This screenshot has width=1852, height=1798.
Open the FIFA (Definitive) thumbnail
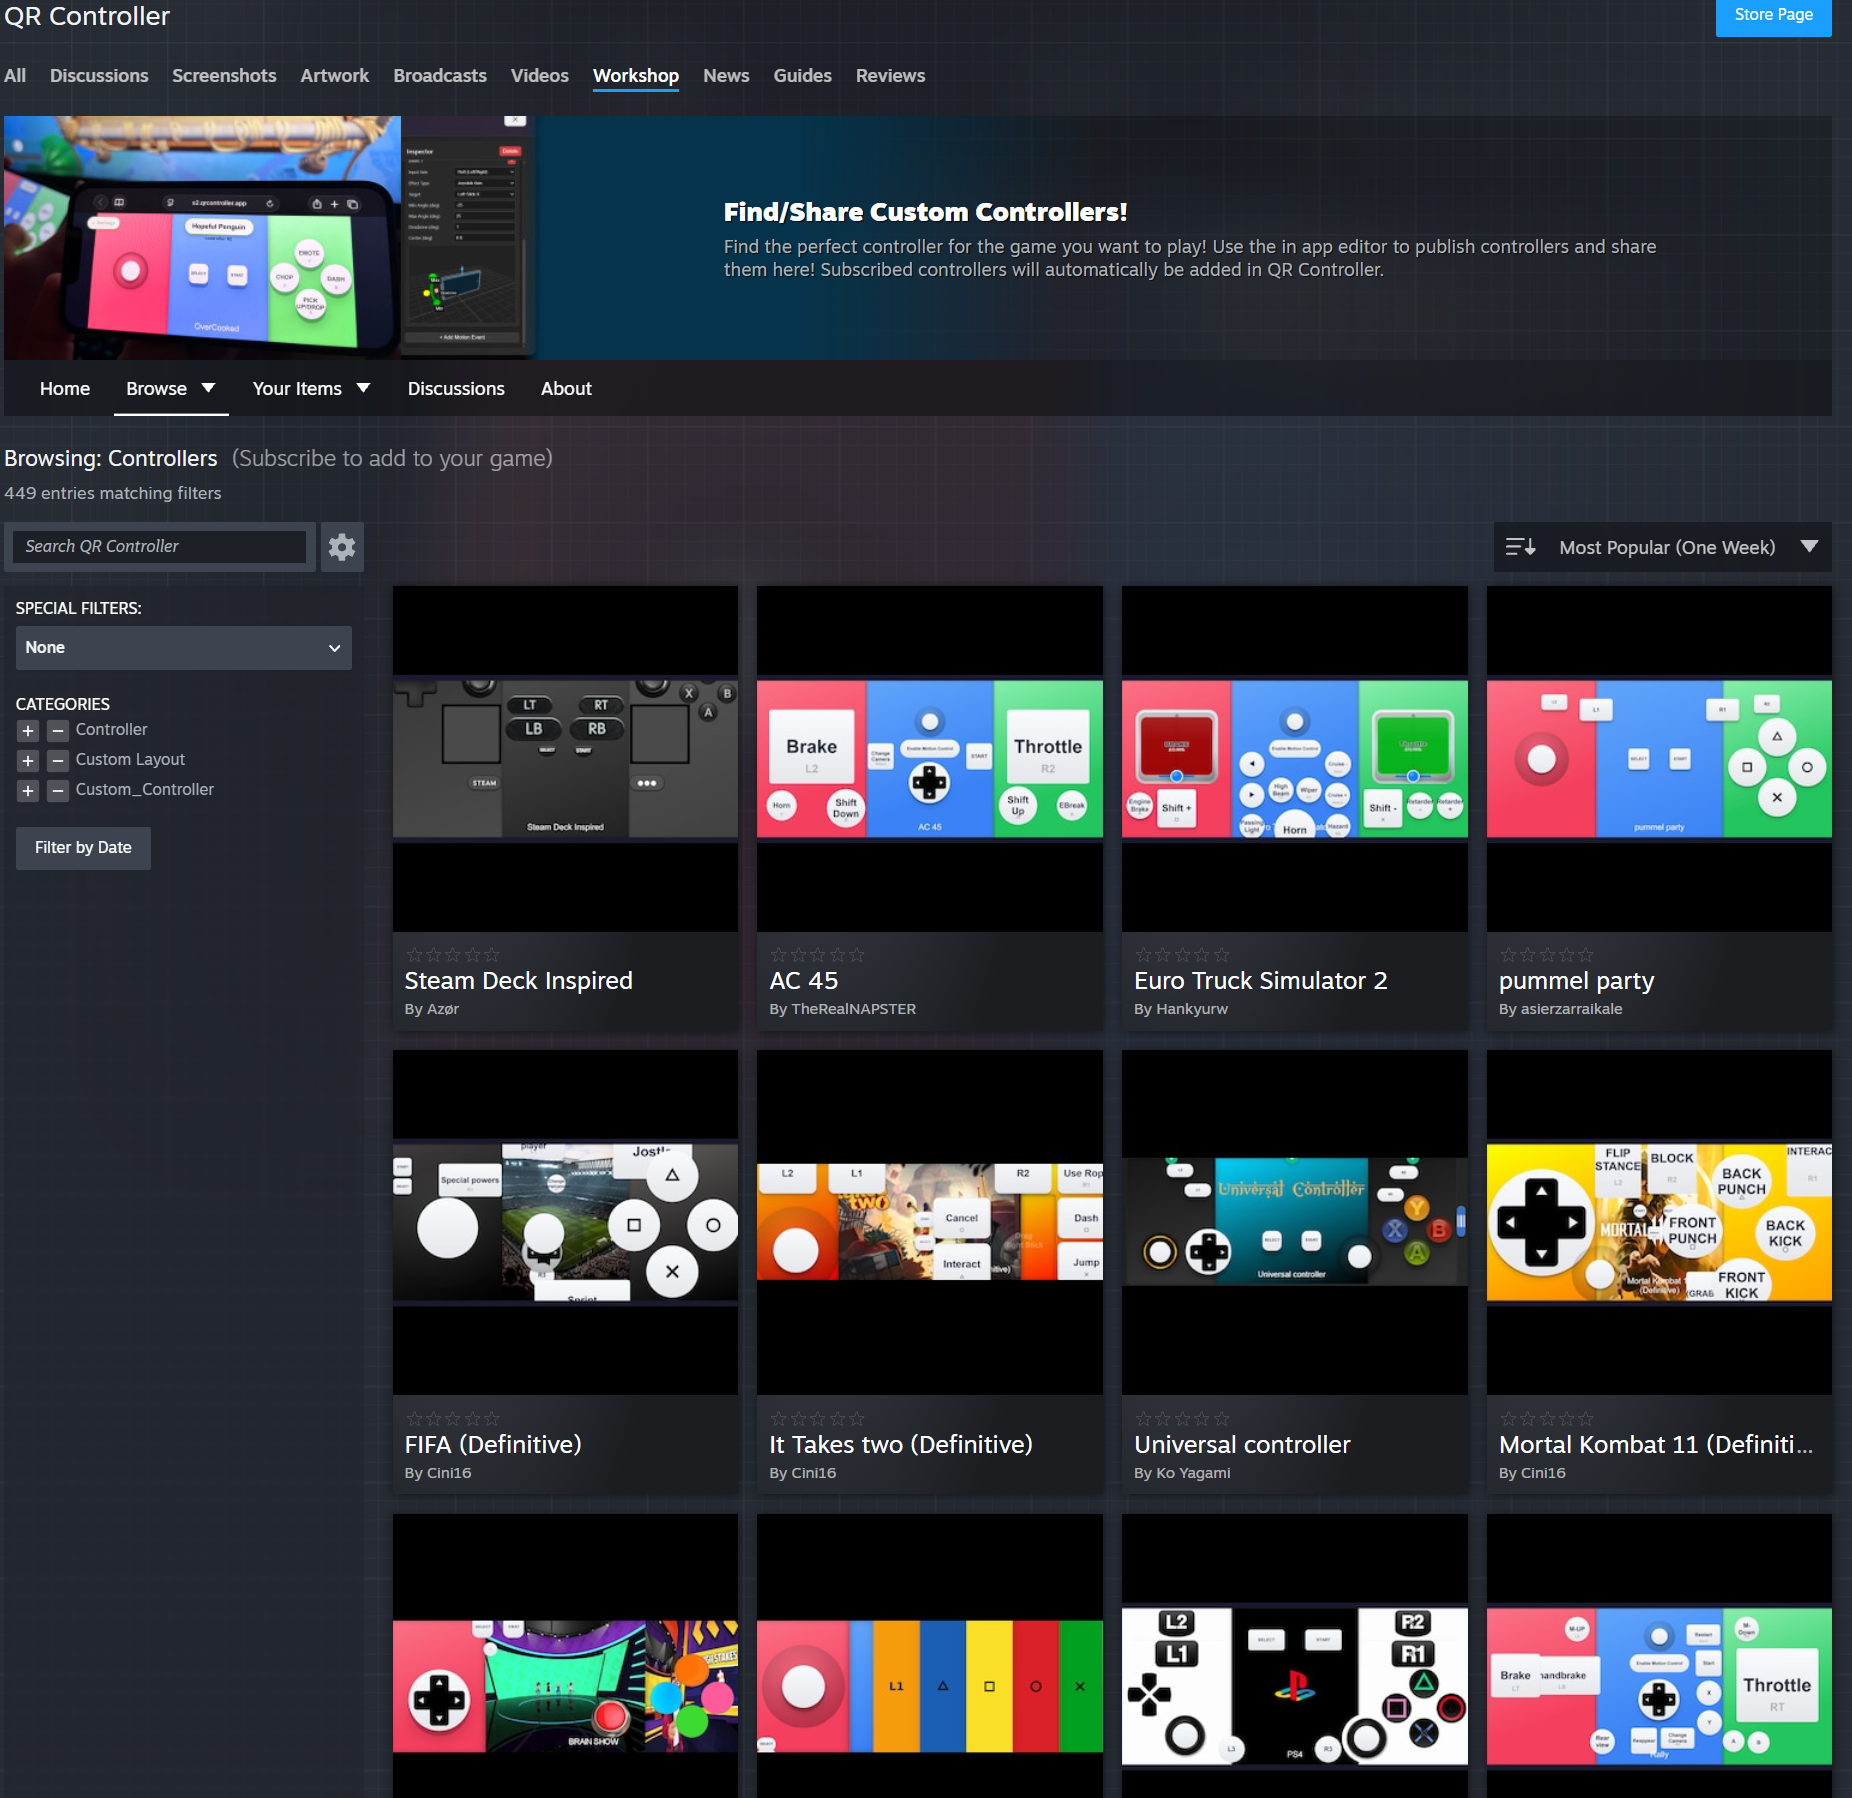click(565, 1223)
